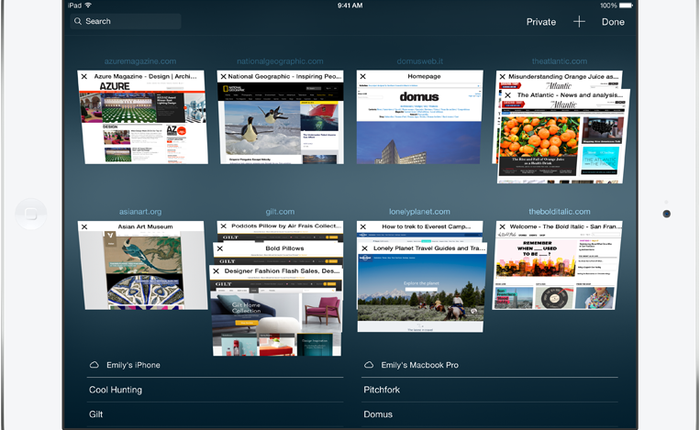The height and width of the screenshot is (430, 700).
Task: Select the Misunderstanding Orange Juice tab title
Action: (564, 76)
